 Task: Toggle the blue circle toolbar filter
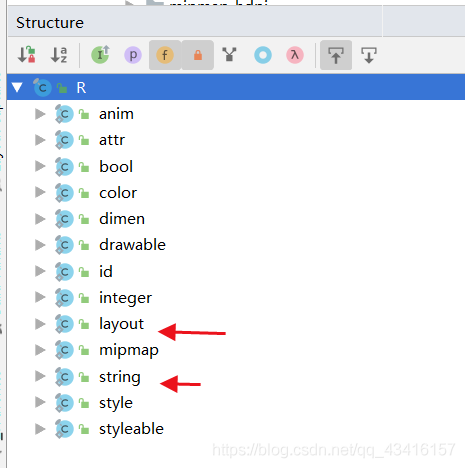point(263,55)
